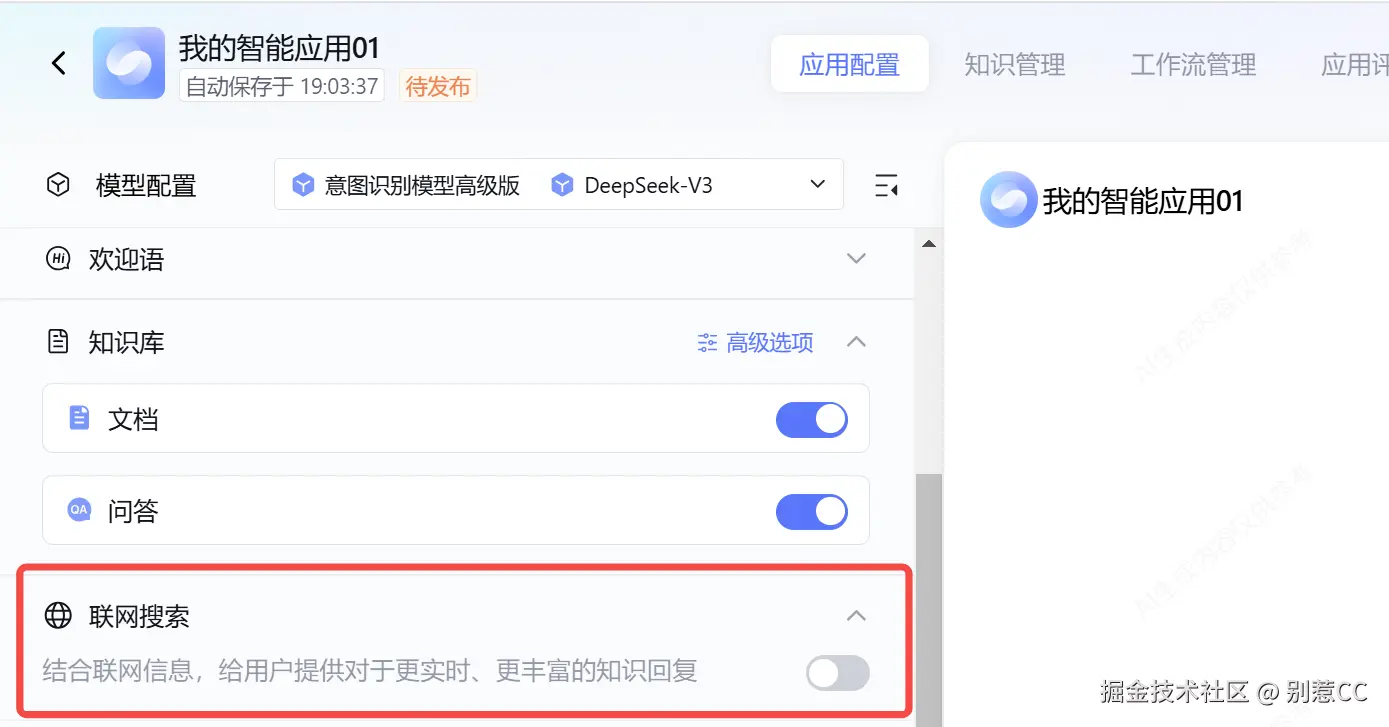The width and height of the screenshot is (1389, 727).
Task: Disable the 问答 knowledge base toggle
Action: (x=812, y=512)
